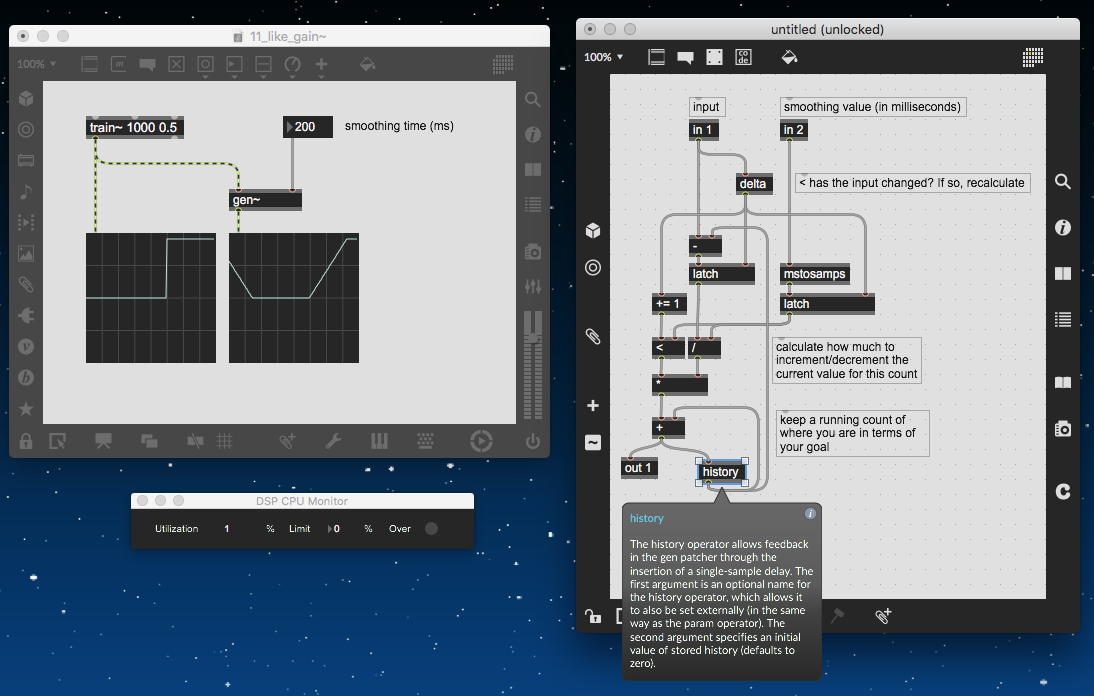The width and height of the screenshot is (1094, 696).
Task: Select the mstosamps object box
Action: (815, 274)
